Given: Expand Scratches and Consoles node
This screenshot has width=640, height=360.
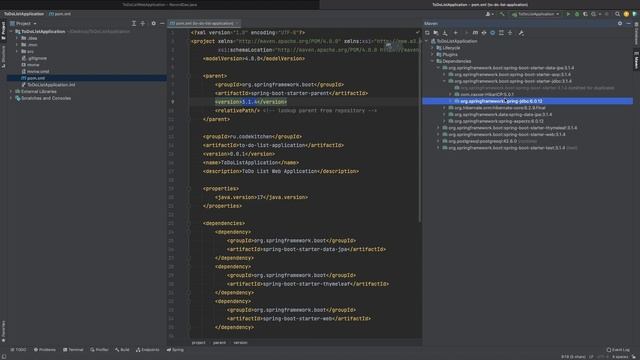Looking at the screenshot, I should [11, 98].
